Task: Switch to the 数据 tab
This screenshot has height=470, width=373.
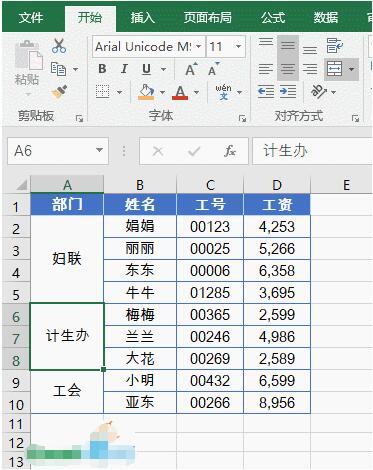Action: [x=326, y=17]
